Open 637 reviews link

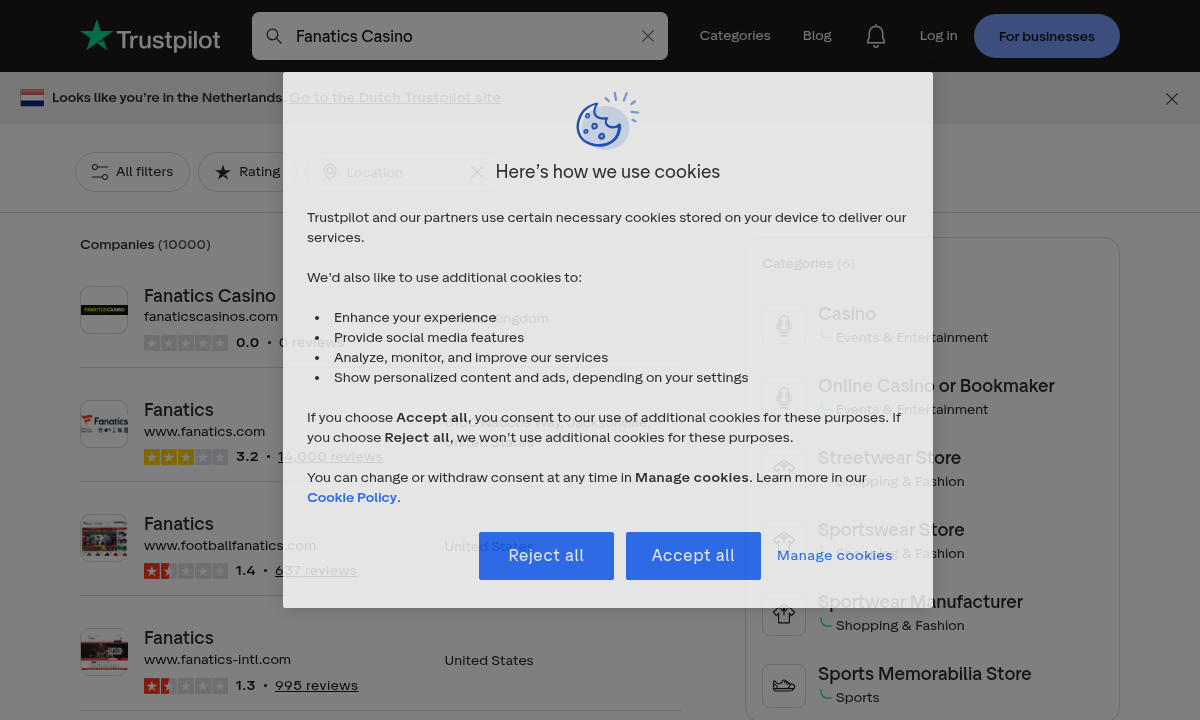point(316,571)
